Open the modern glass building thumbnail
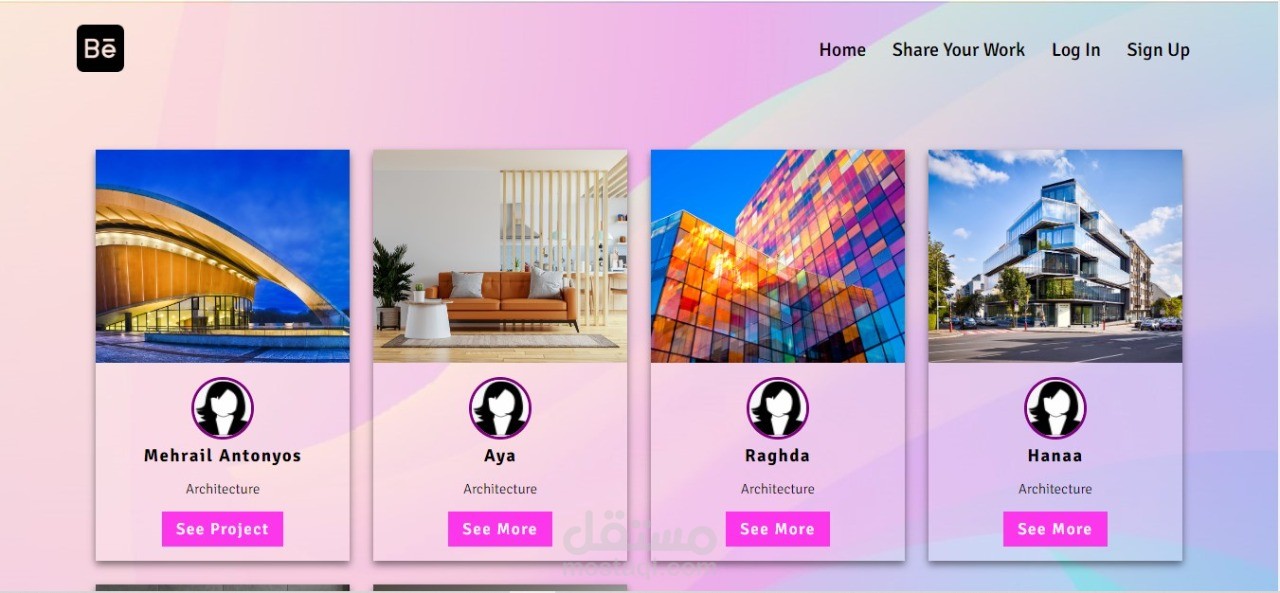Image resolution: width=1280 pixels, height=593 pixels. coord(1055,256)
